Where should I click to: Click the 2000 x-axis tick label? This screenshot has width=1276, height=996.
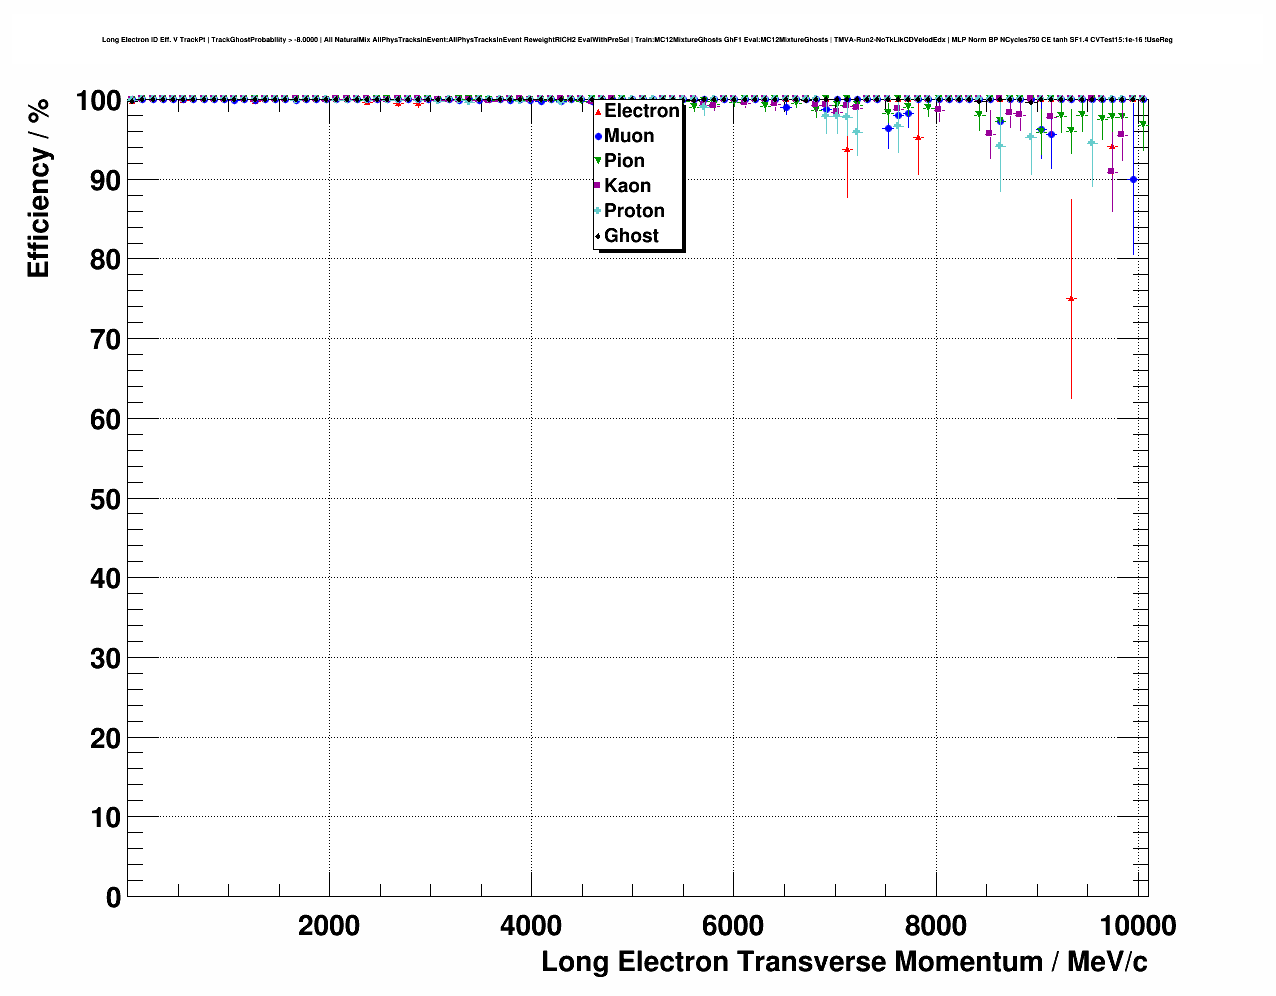pyautogui.click(x=329, y=926)
